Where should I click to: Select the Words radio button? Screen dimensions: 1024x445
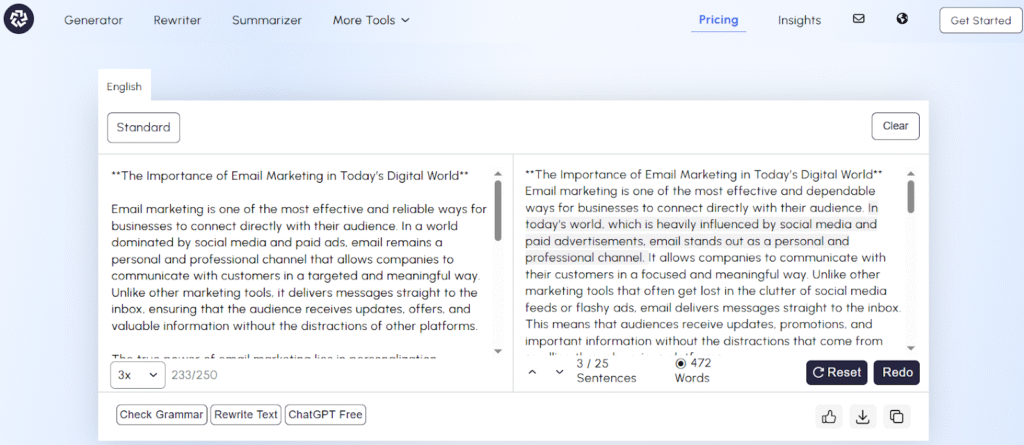click(681, 364)
